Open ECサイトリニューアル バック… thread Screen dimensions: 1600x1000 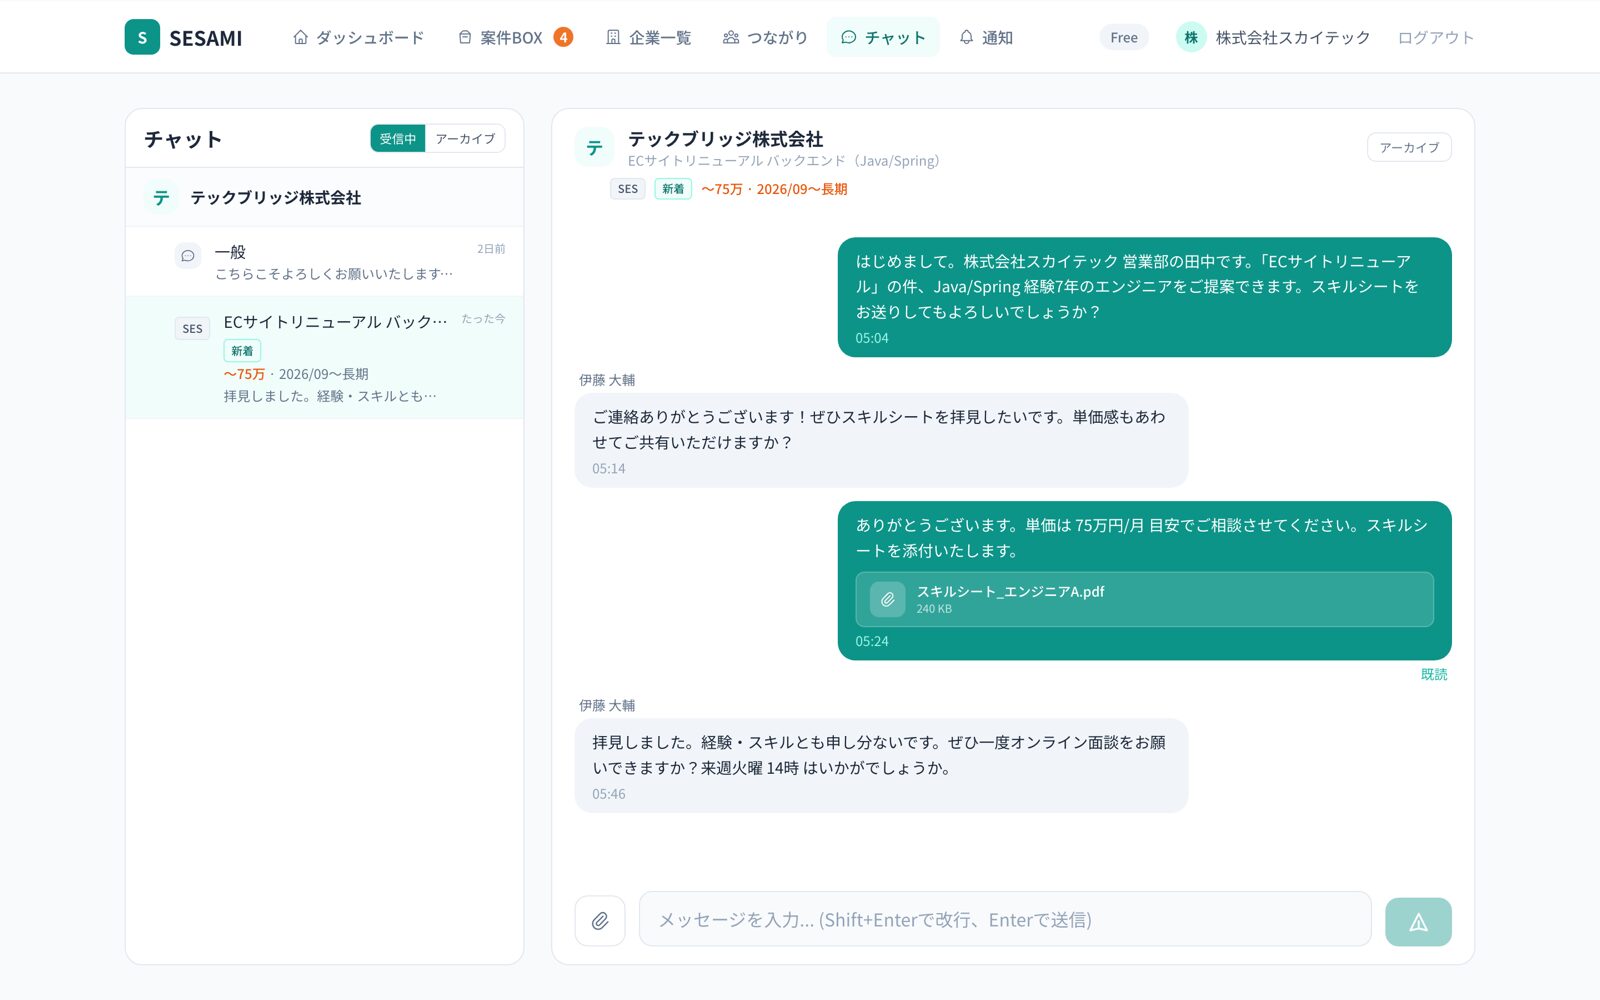[x=324, y=357]
